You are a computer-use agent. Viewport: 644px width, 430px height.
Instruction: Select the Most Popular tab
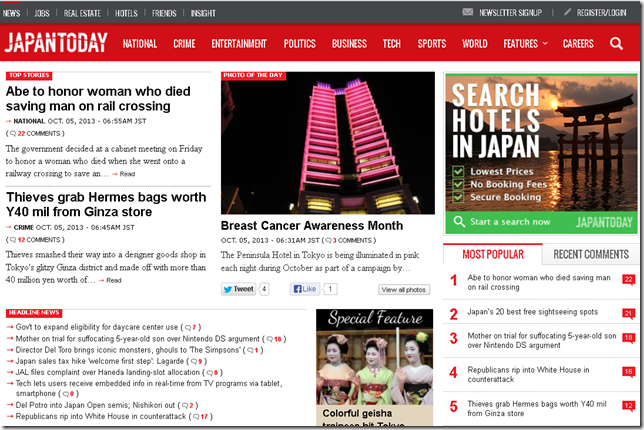click(x=493, y=254)
